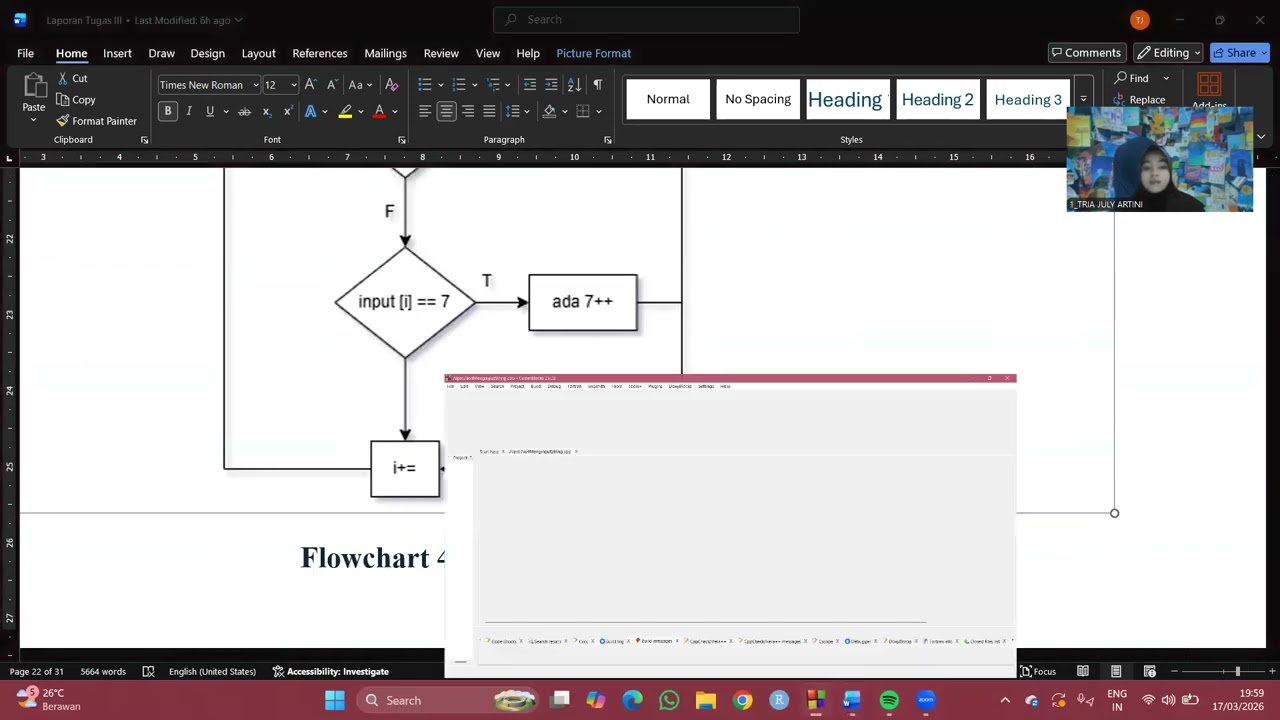The width and height of the screenshot is (1280, 720).
Task: Apply text effects glowing A icon
Action: (310, 111)
